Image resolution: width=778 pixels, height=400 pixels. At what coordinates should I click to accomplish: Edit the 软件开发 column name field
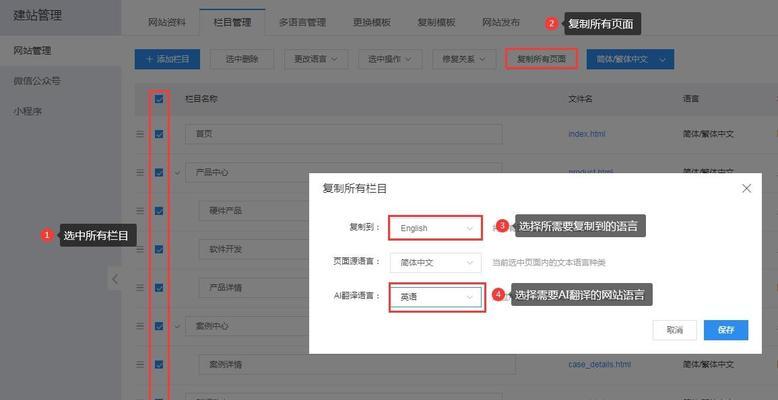coord(254,249)
